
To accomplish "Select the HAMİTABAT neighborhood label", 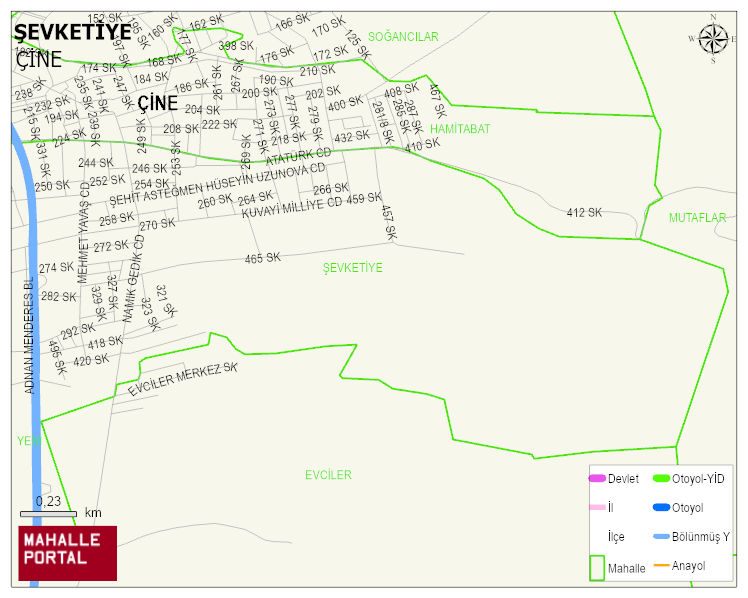I will tap(460, 129).
